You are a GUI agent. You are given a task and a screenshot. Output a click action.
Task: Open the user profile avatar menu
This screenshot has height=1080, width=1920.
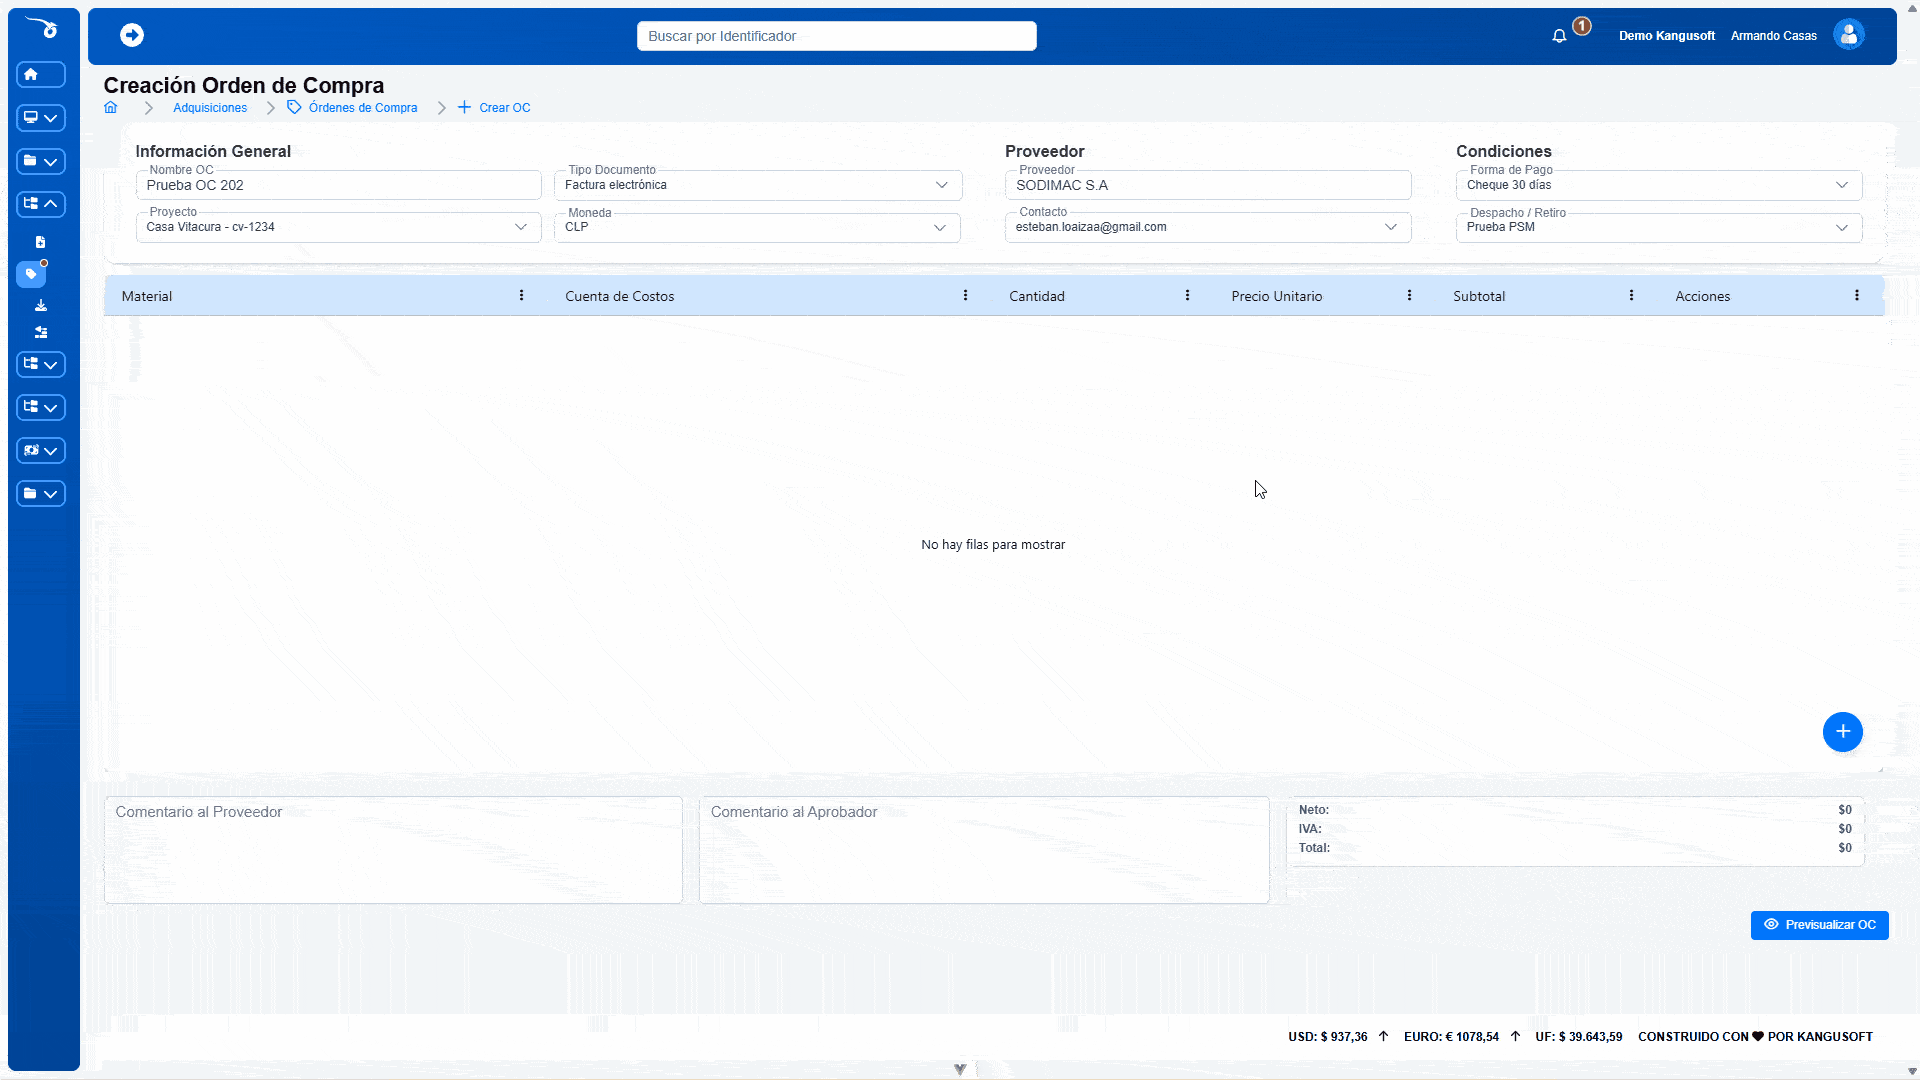1849,35
